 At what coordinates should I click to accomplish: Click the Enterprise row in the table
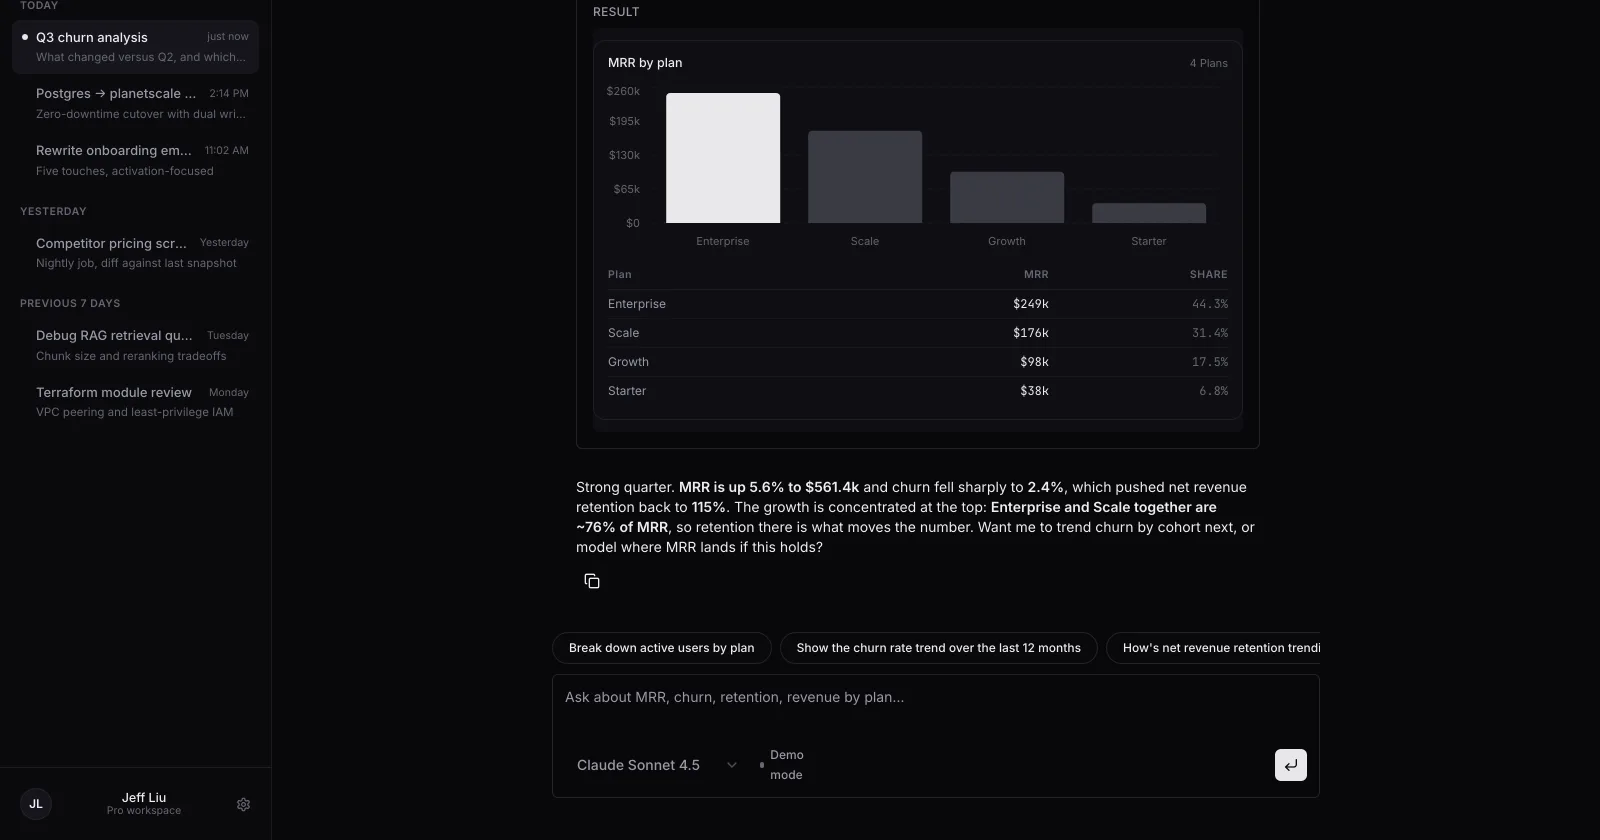pyautogui.click(x=917, y=304)
